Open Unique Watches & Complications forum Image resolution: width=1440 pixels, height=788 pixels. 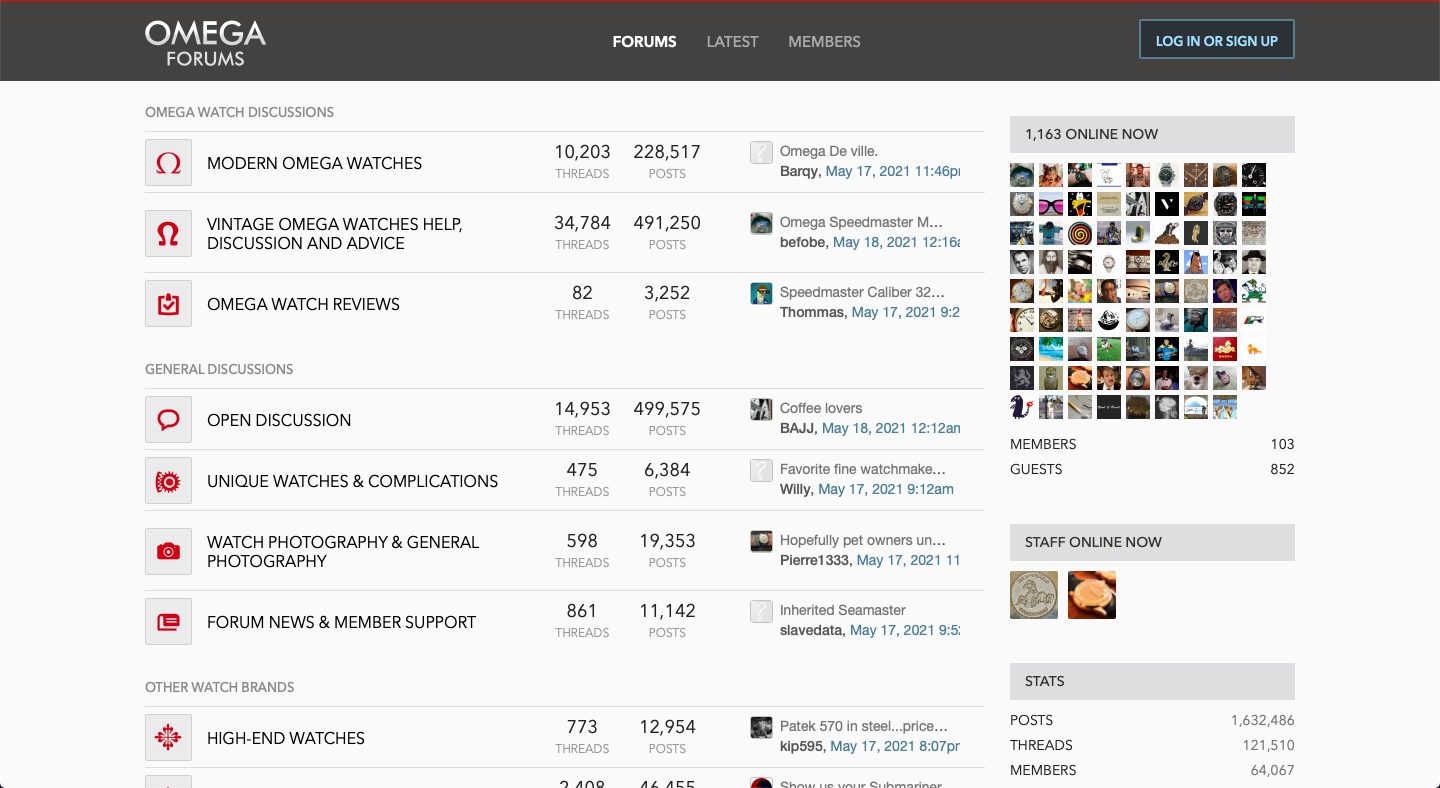point(352,481)
